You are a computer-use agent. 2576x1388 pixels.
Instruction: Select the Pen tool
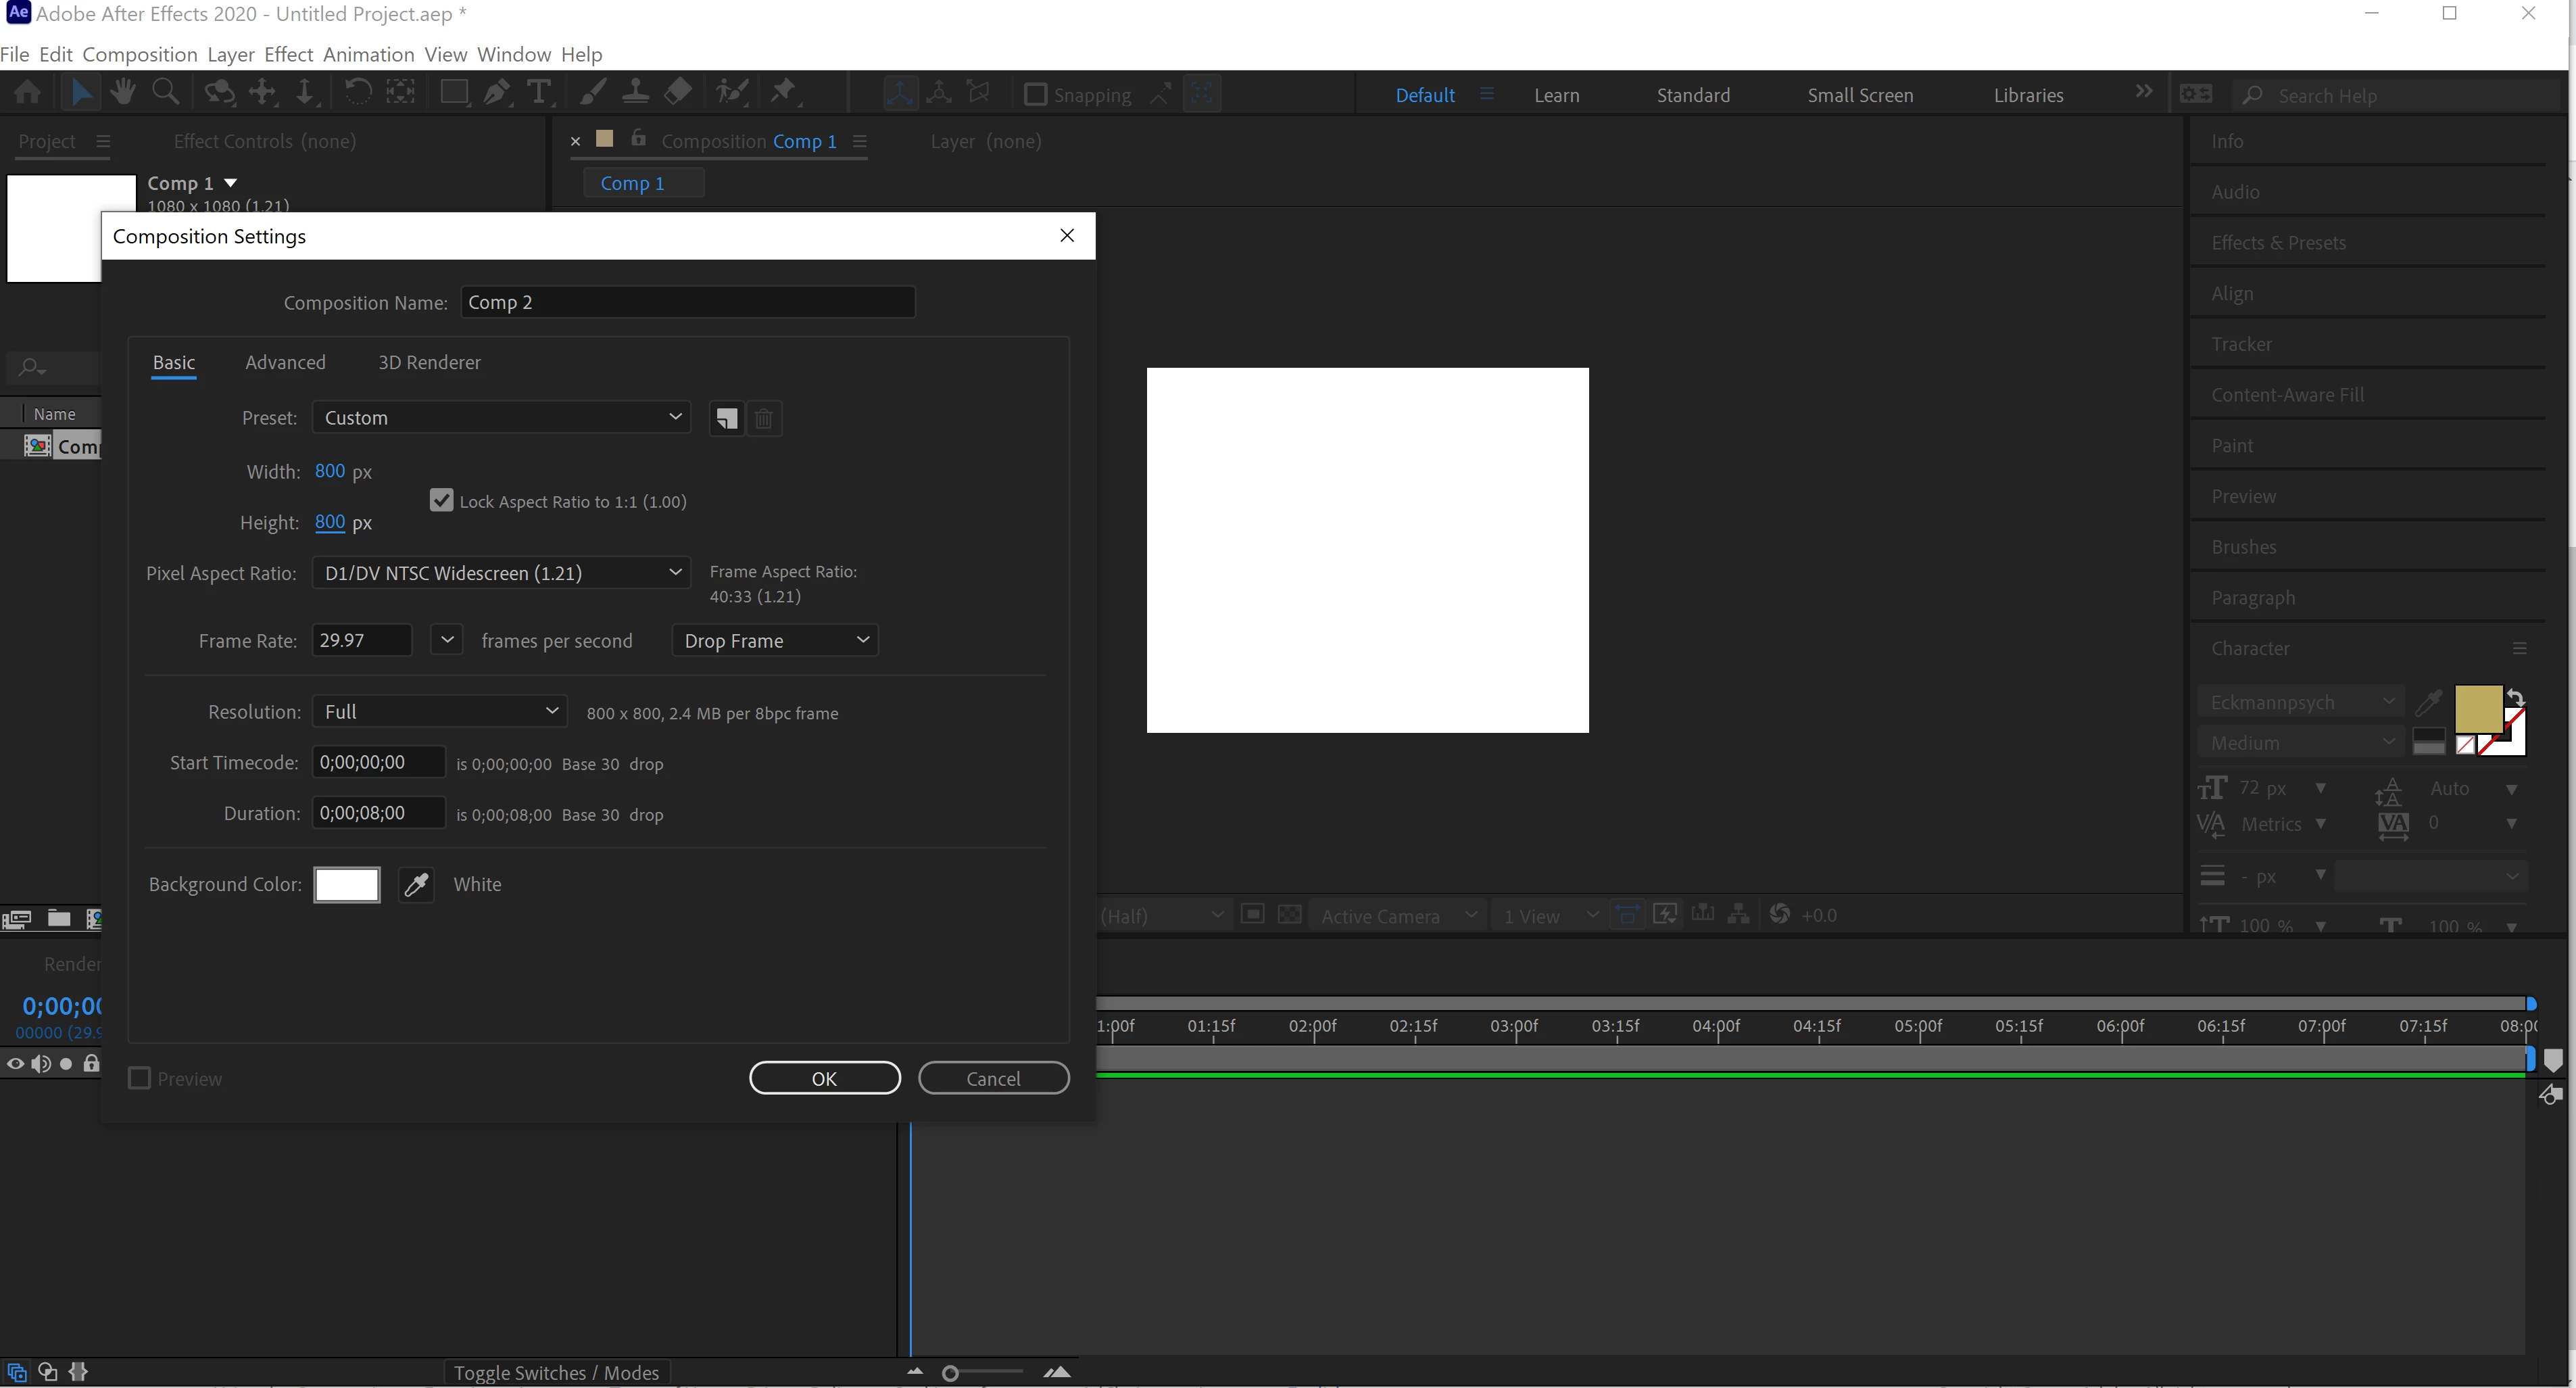[x=496, y=93]
